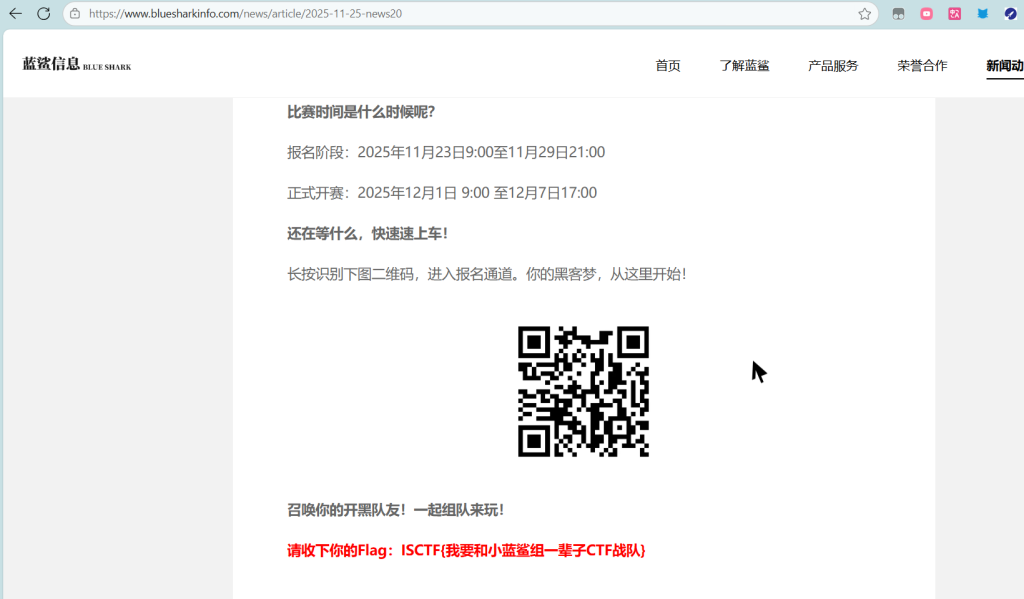Open the blue cat extension icon

pyautogui.click(x=982, y=14)
